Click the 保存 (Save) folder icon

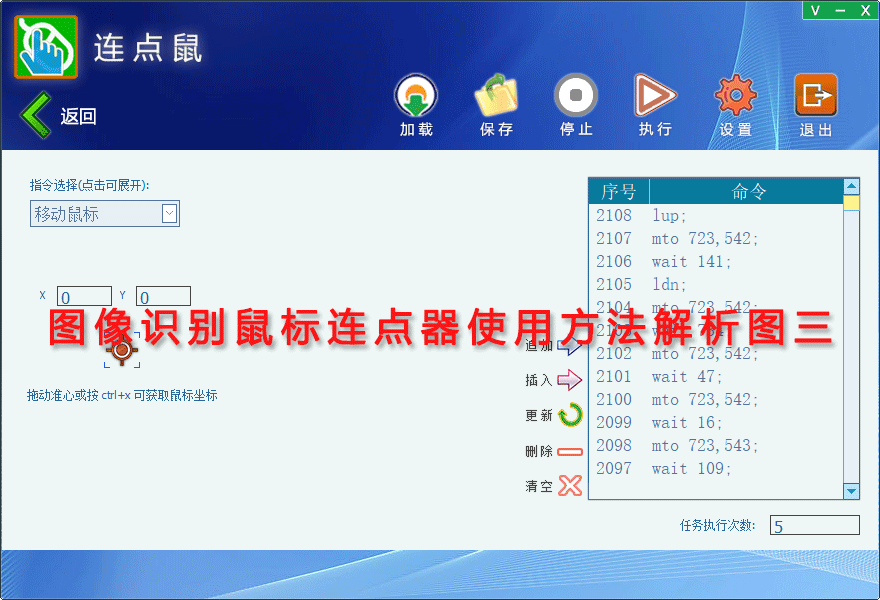click(496, 97)
